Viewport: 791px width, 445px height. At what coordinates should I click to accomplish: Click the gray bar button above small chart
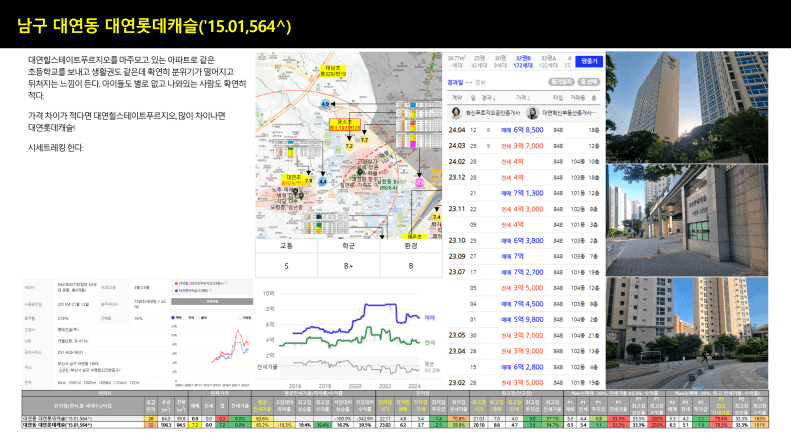[x=212, y=301]
